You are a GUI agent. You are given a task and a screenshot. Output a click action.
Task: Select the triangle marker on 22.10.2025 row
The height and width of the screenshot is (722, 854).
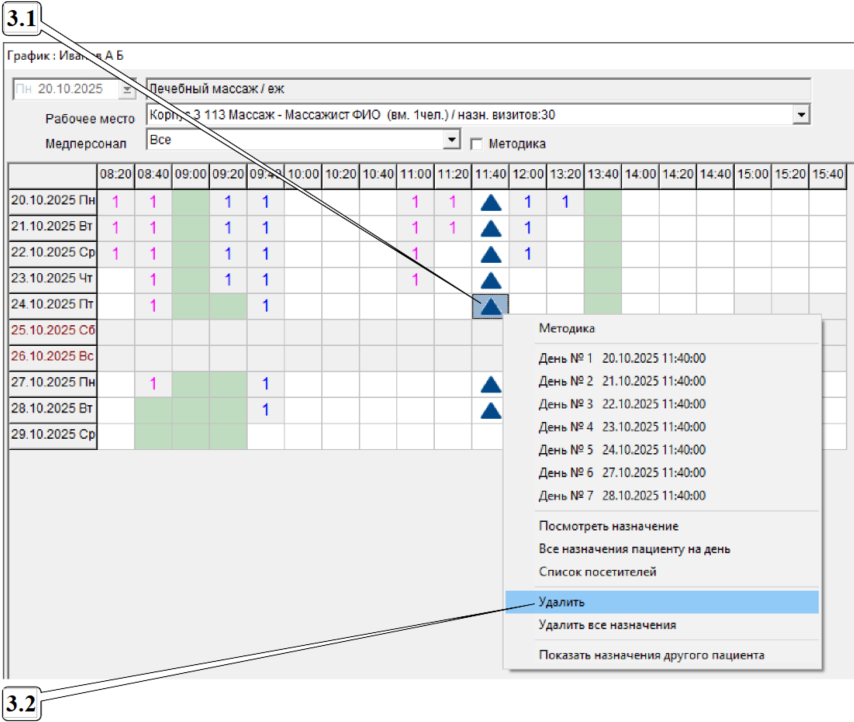490,254
